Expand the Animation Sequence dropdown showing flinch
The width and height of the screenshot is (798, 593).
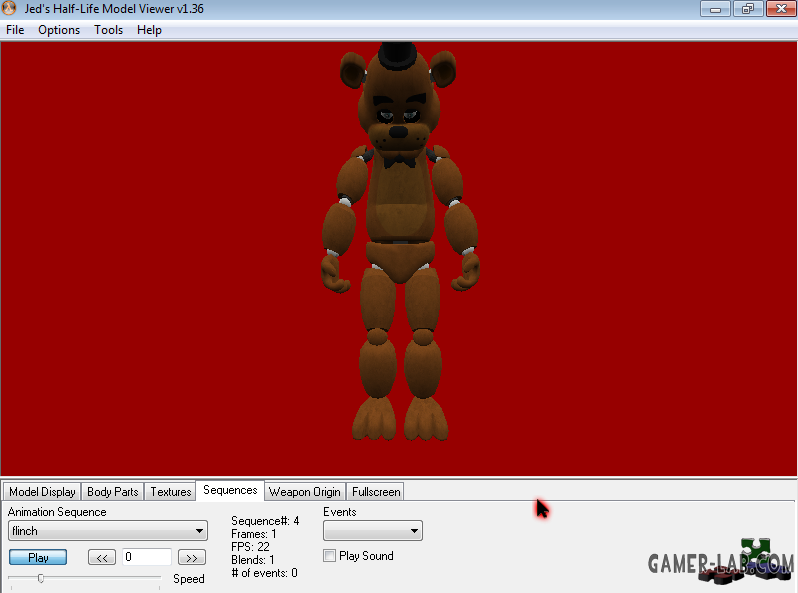tap(108, 531)
